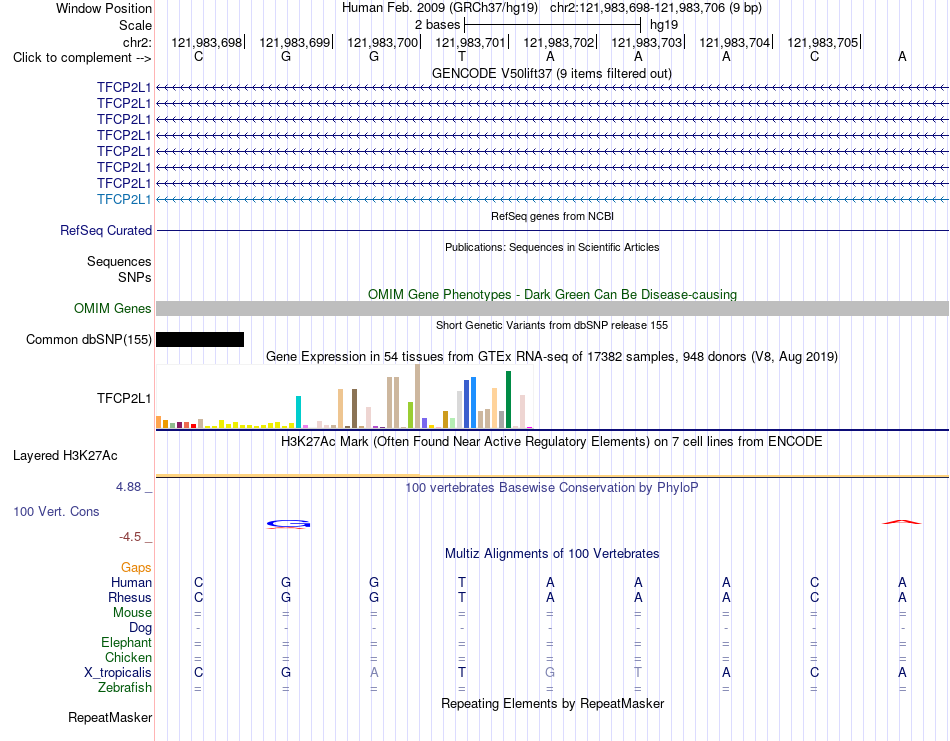
Task: Open 'Short Genetic Variants from dbSNP release 155' title
Action: (x=552, y=325)
